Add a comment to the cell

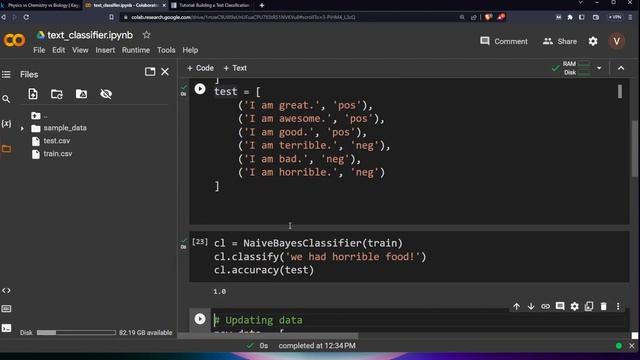pyautogui.click(x=560, y=306)
